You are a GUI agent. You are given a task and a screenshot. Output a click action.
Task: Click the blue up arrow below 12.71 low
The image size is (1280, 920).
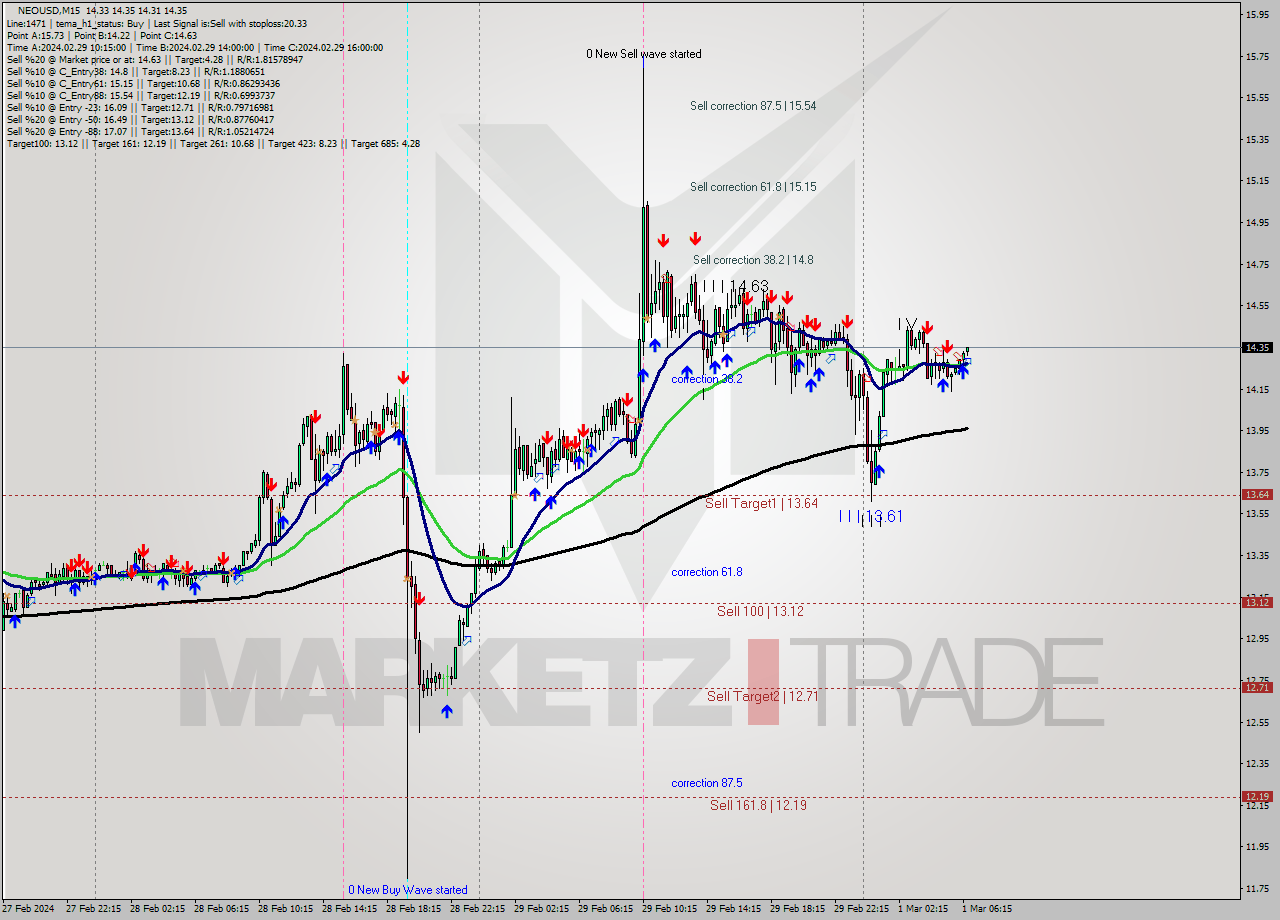click(x=446, y=711)
